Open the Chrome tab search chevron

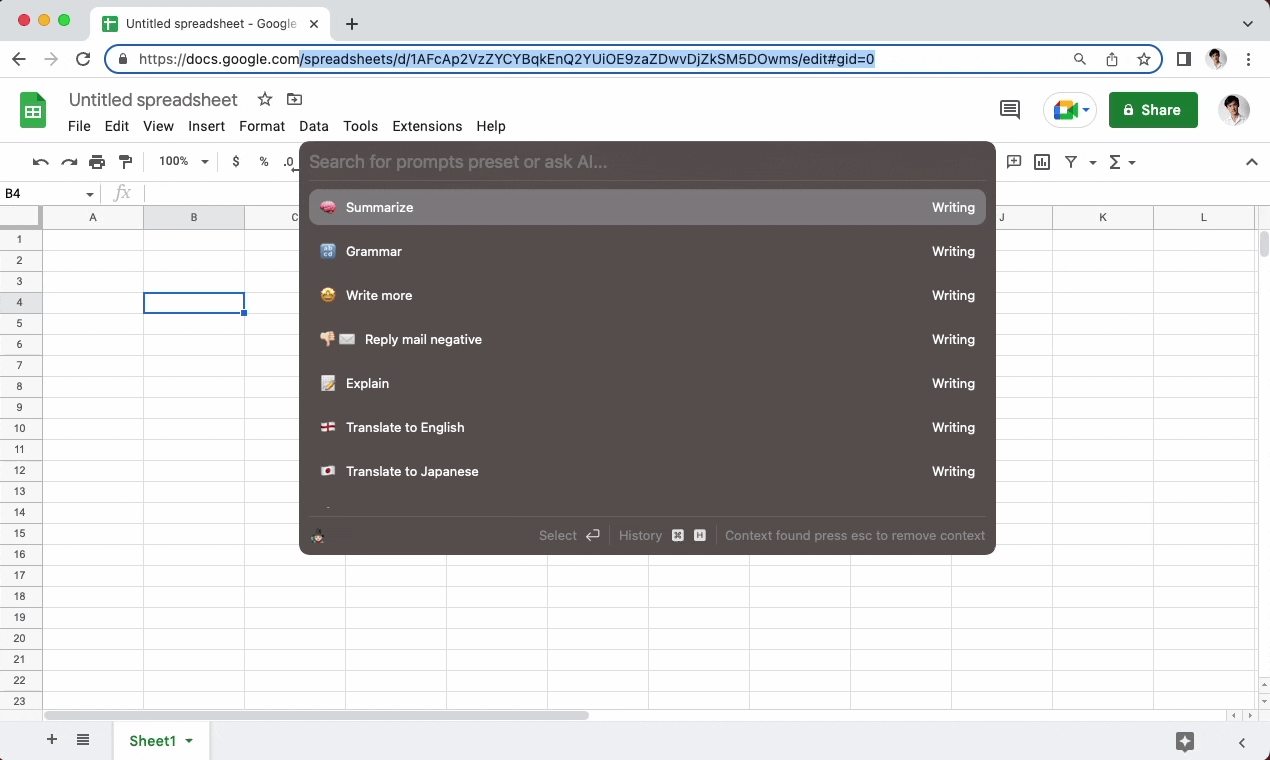(1248, 24)
